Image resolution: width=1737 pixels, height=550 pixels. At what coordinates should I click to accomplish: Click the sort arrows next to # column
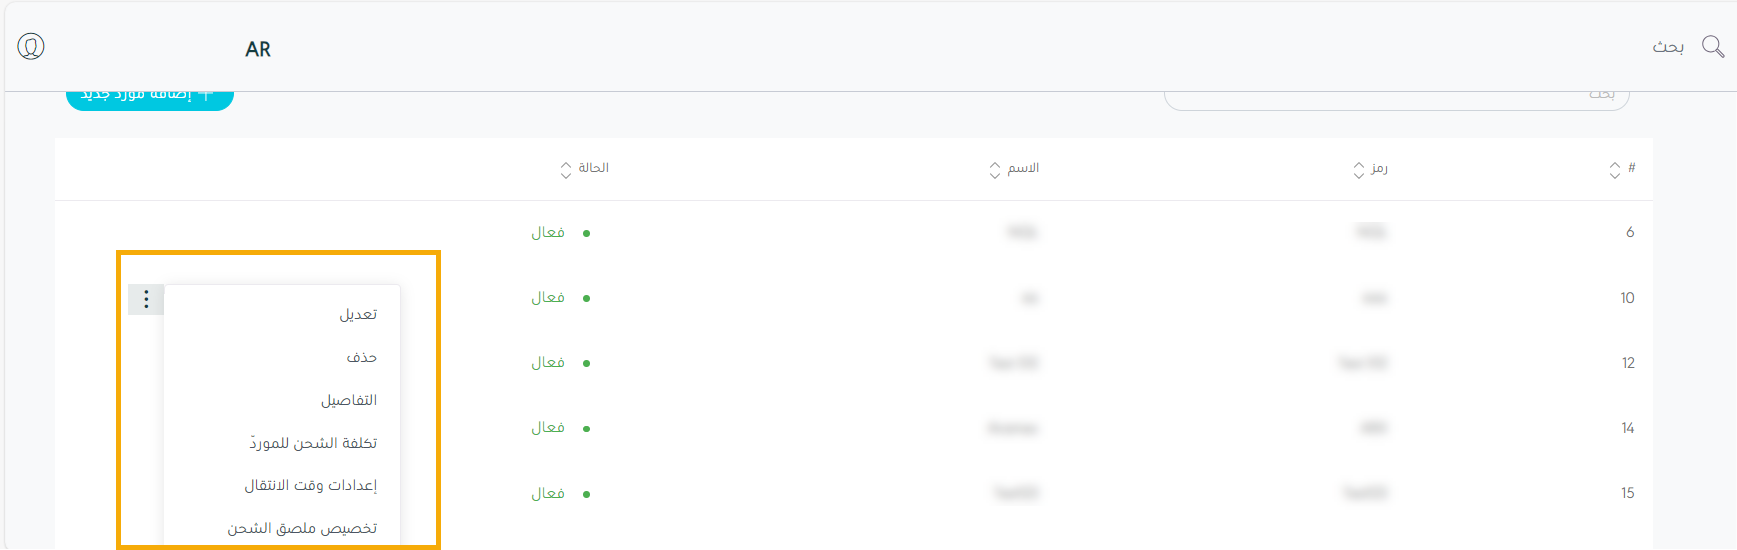1614,170
